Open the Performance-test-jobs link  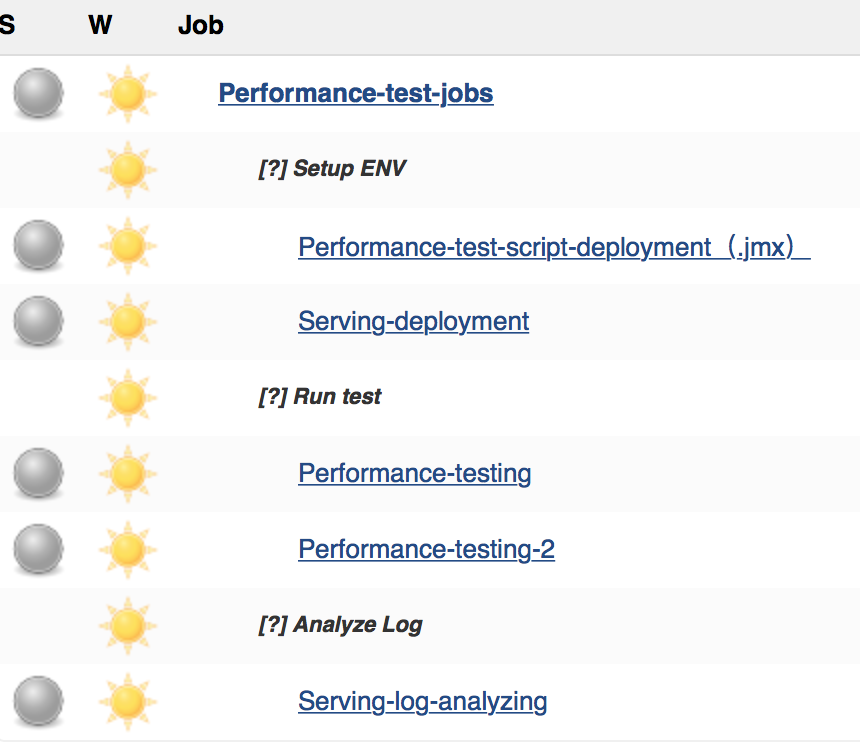pos(356,93)
